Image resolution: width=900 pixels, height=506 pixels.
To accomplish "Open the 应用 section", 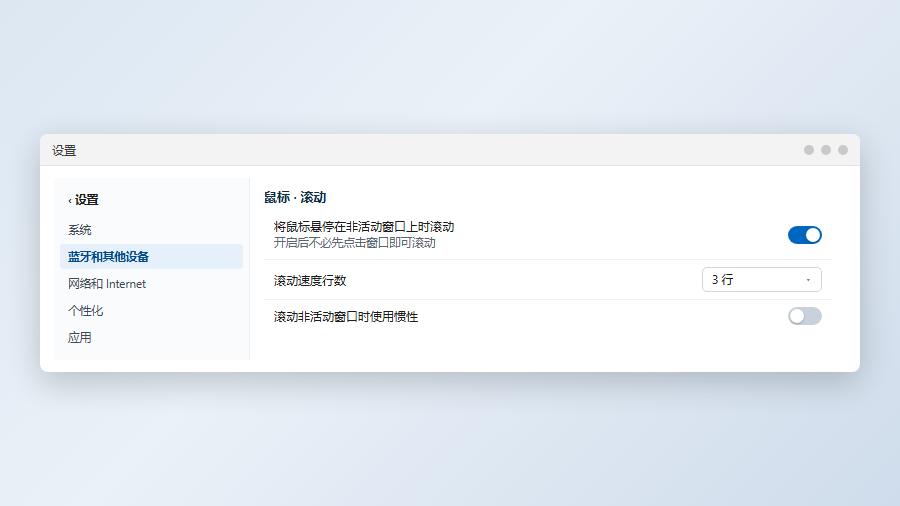I will point(152,337).
